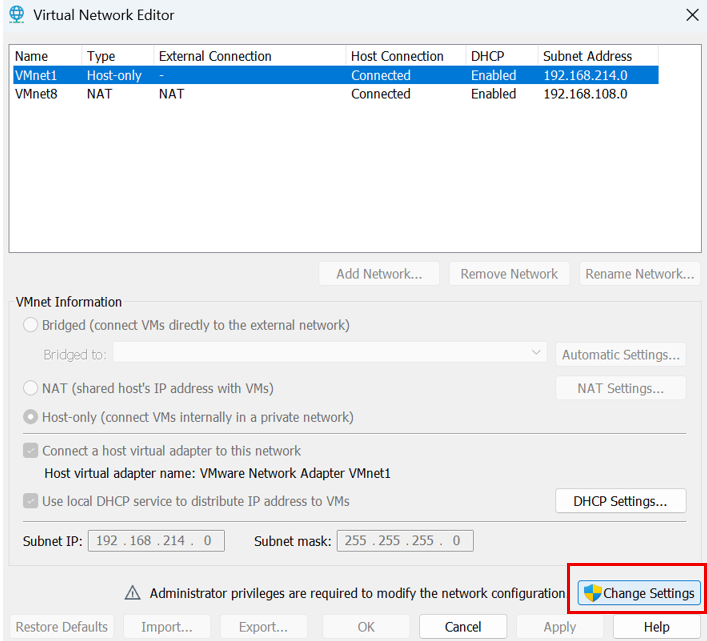Click the Subnet IP input field
Viewport: 707px width, 641px height.
point(156,540)
